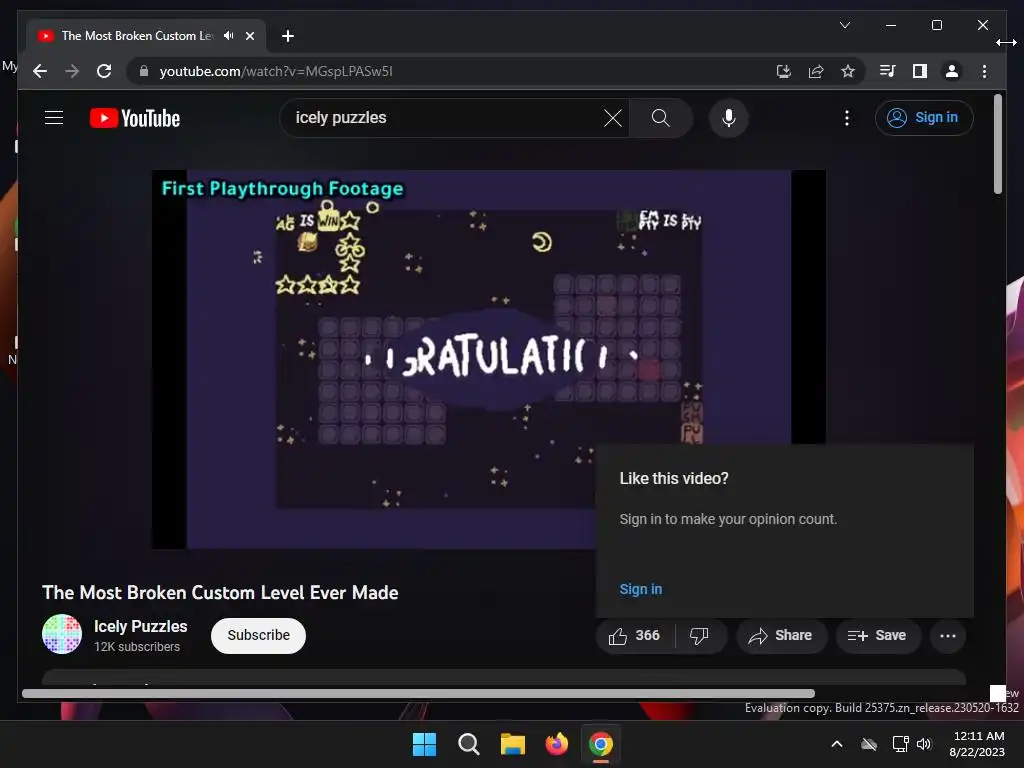Open YouTube settings three-dot menu
1024x768 pixels.
[846, 118]
